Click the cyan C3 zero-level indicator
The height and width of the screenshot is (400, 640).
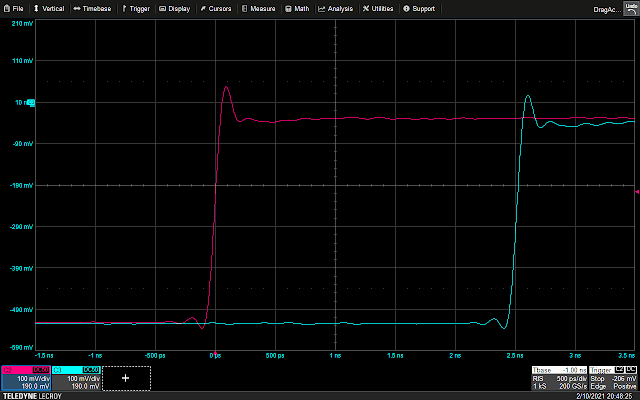coord(31,103)
